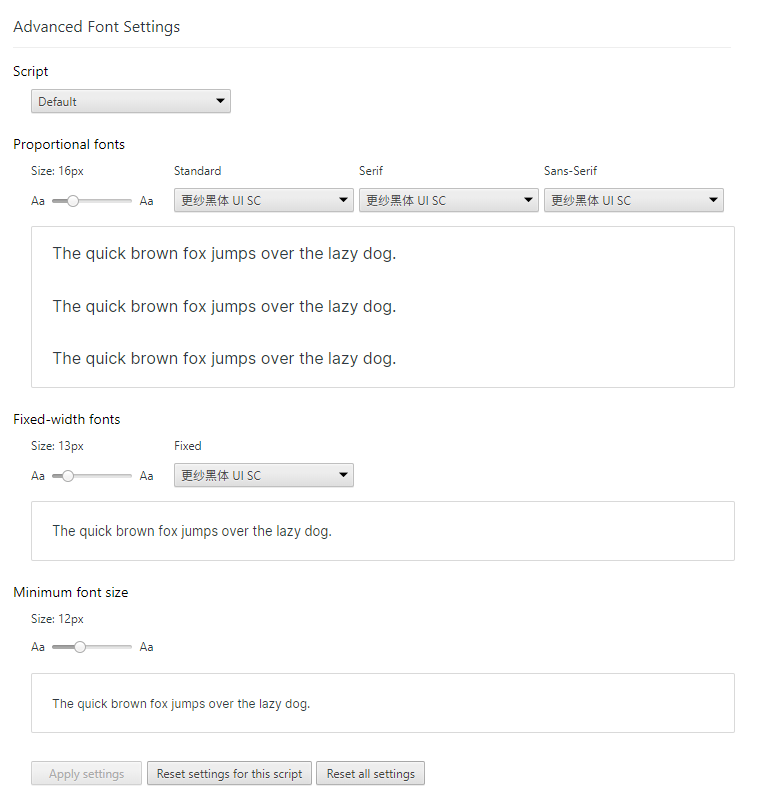
Task: Click the minimum font size preview box
Action: [x=382, y=703]
